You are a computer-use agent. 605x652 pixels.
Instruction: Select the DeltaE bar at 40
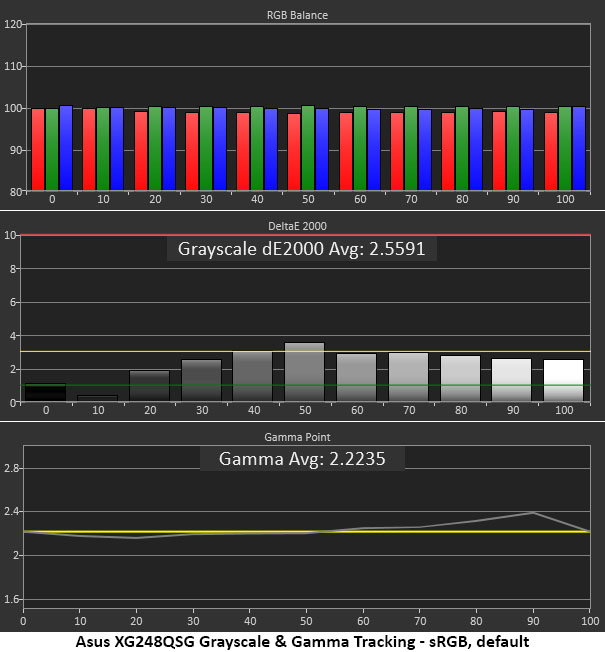(253, 376)
